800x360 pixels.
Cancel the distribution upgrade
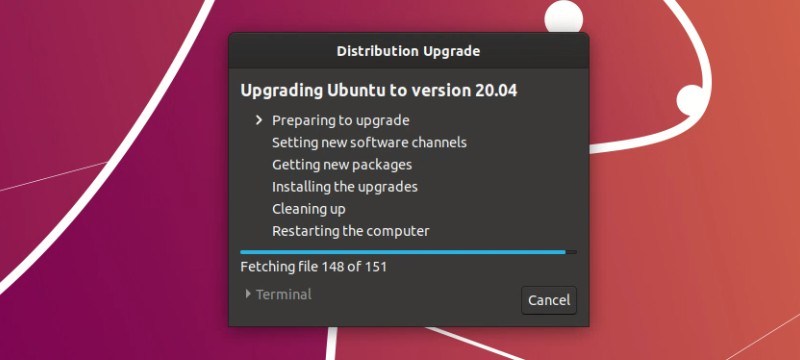[549, 300]
